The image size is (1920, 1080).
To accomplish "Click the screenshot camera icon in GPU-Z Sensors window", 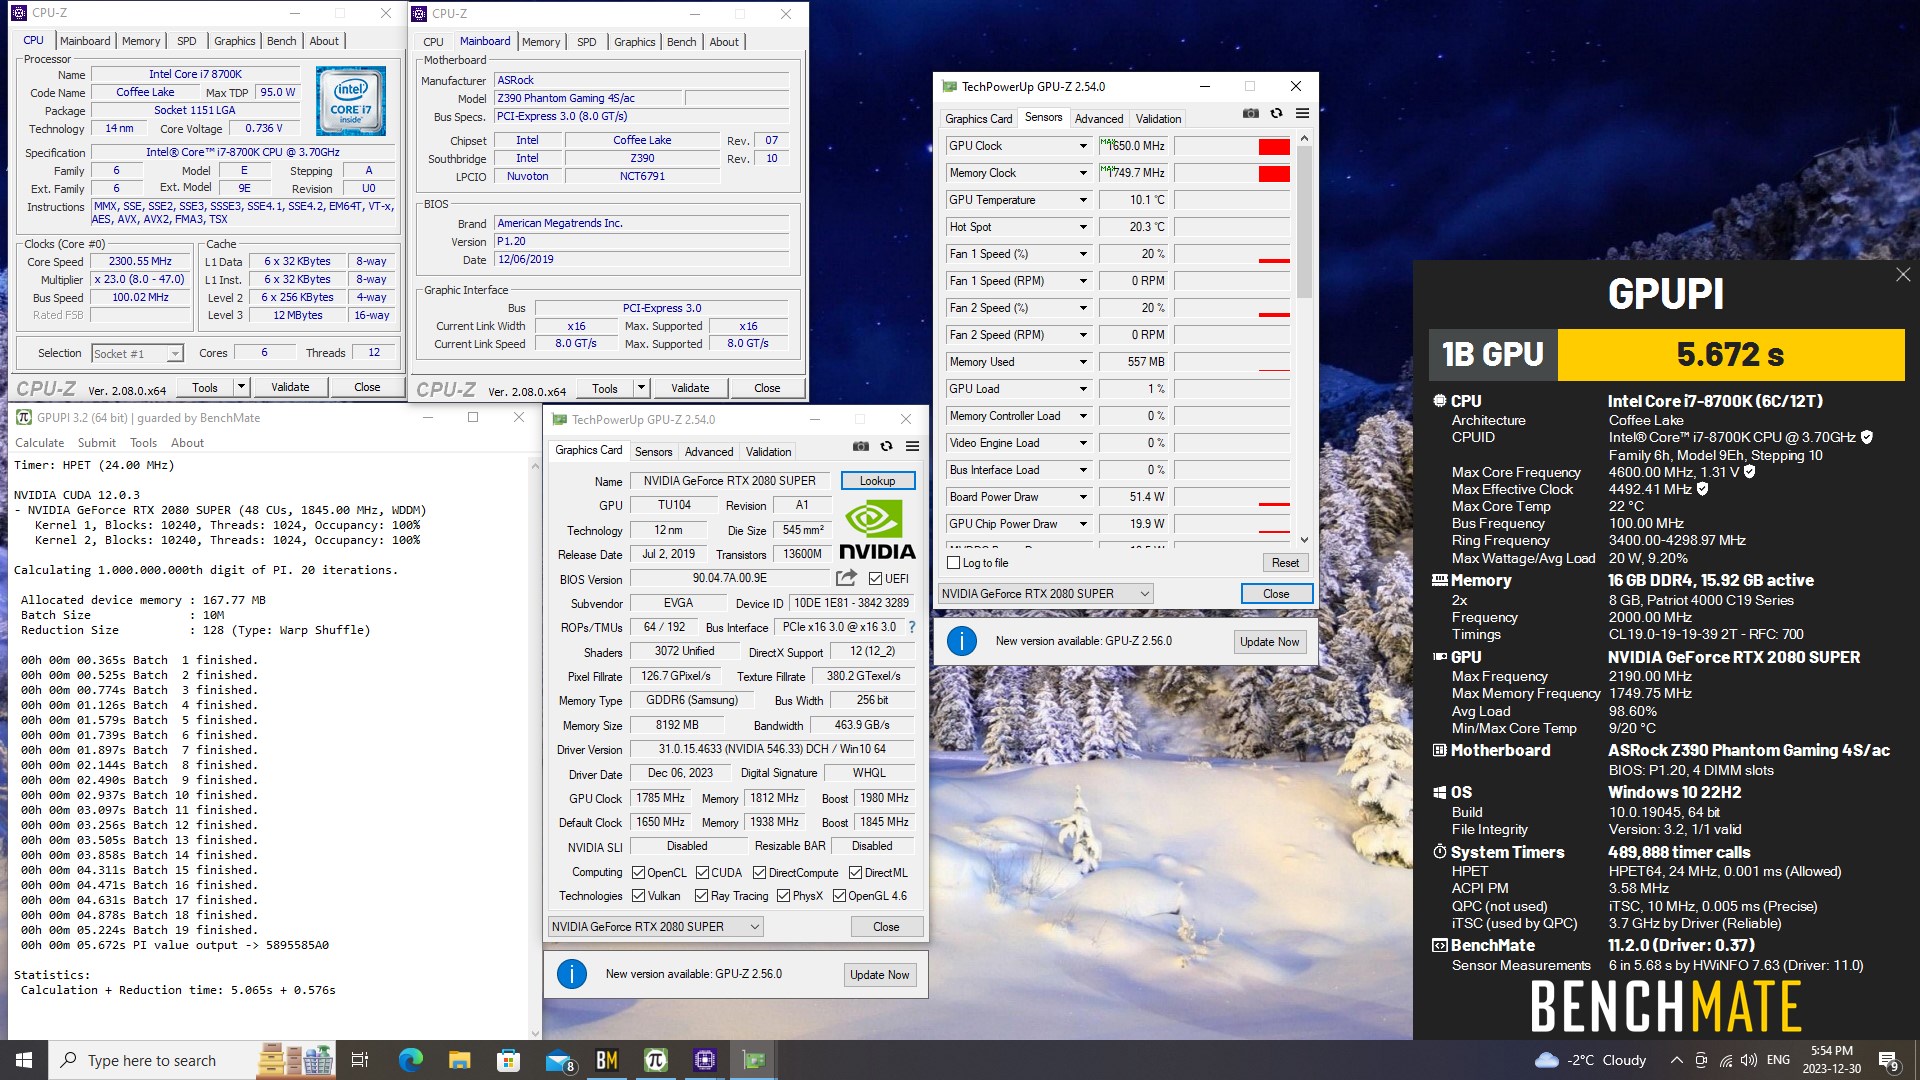I will [1250, 114].
